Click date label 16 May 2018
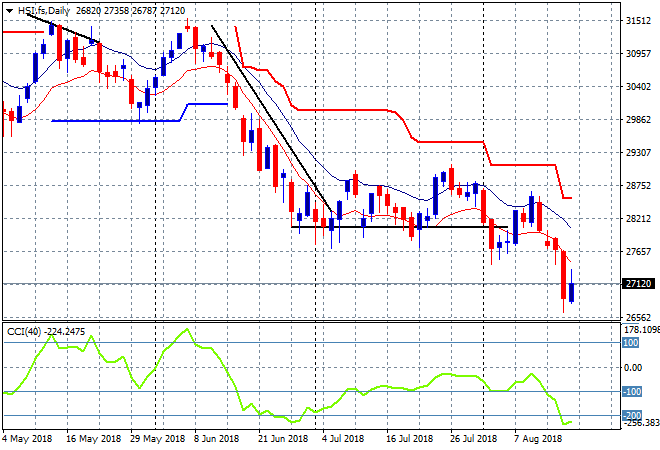This screenshot has width=660, height=450. click(x=93, y=439)
